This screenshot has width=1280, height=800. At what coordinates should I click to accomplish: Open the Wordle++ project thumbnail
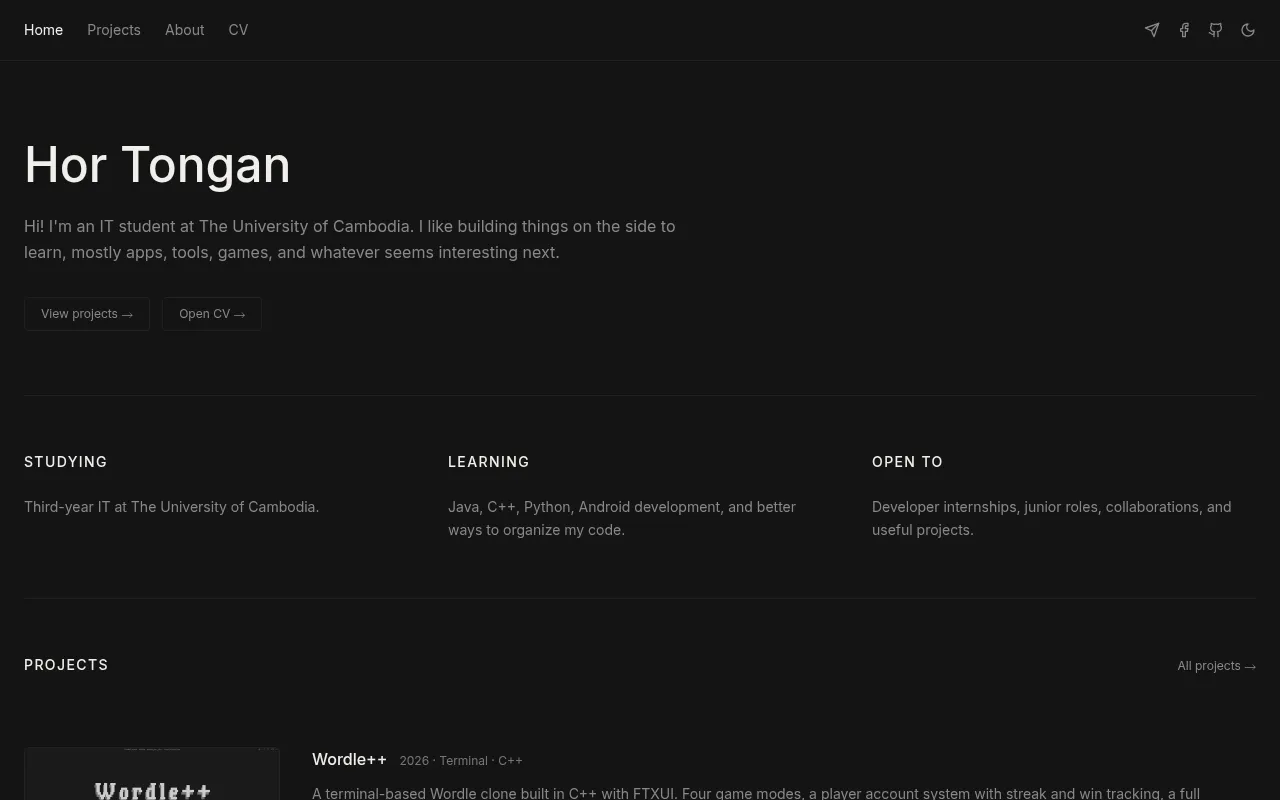[152, 774]
